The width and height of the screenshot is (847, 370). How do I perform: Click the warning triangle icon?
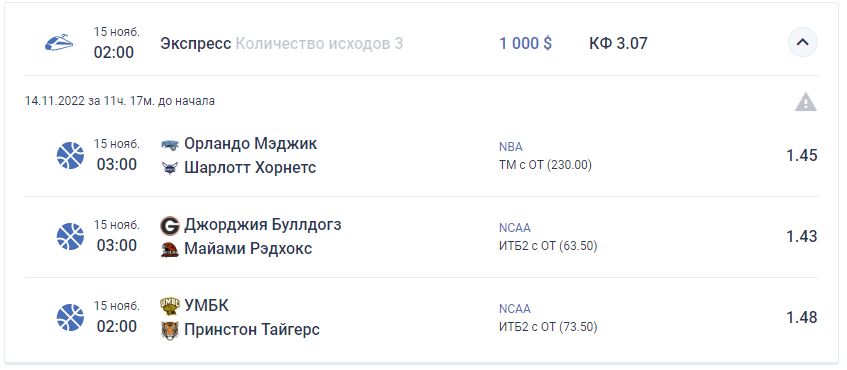pyautogui.click(x=805, y=102)
